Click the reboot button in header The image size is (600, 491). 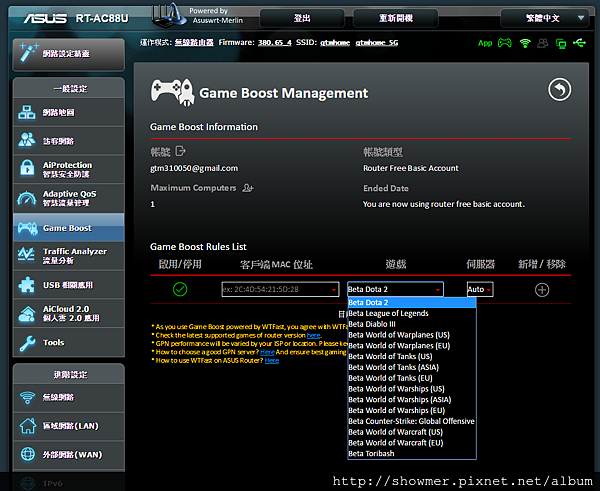pos(396,18)
